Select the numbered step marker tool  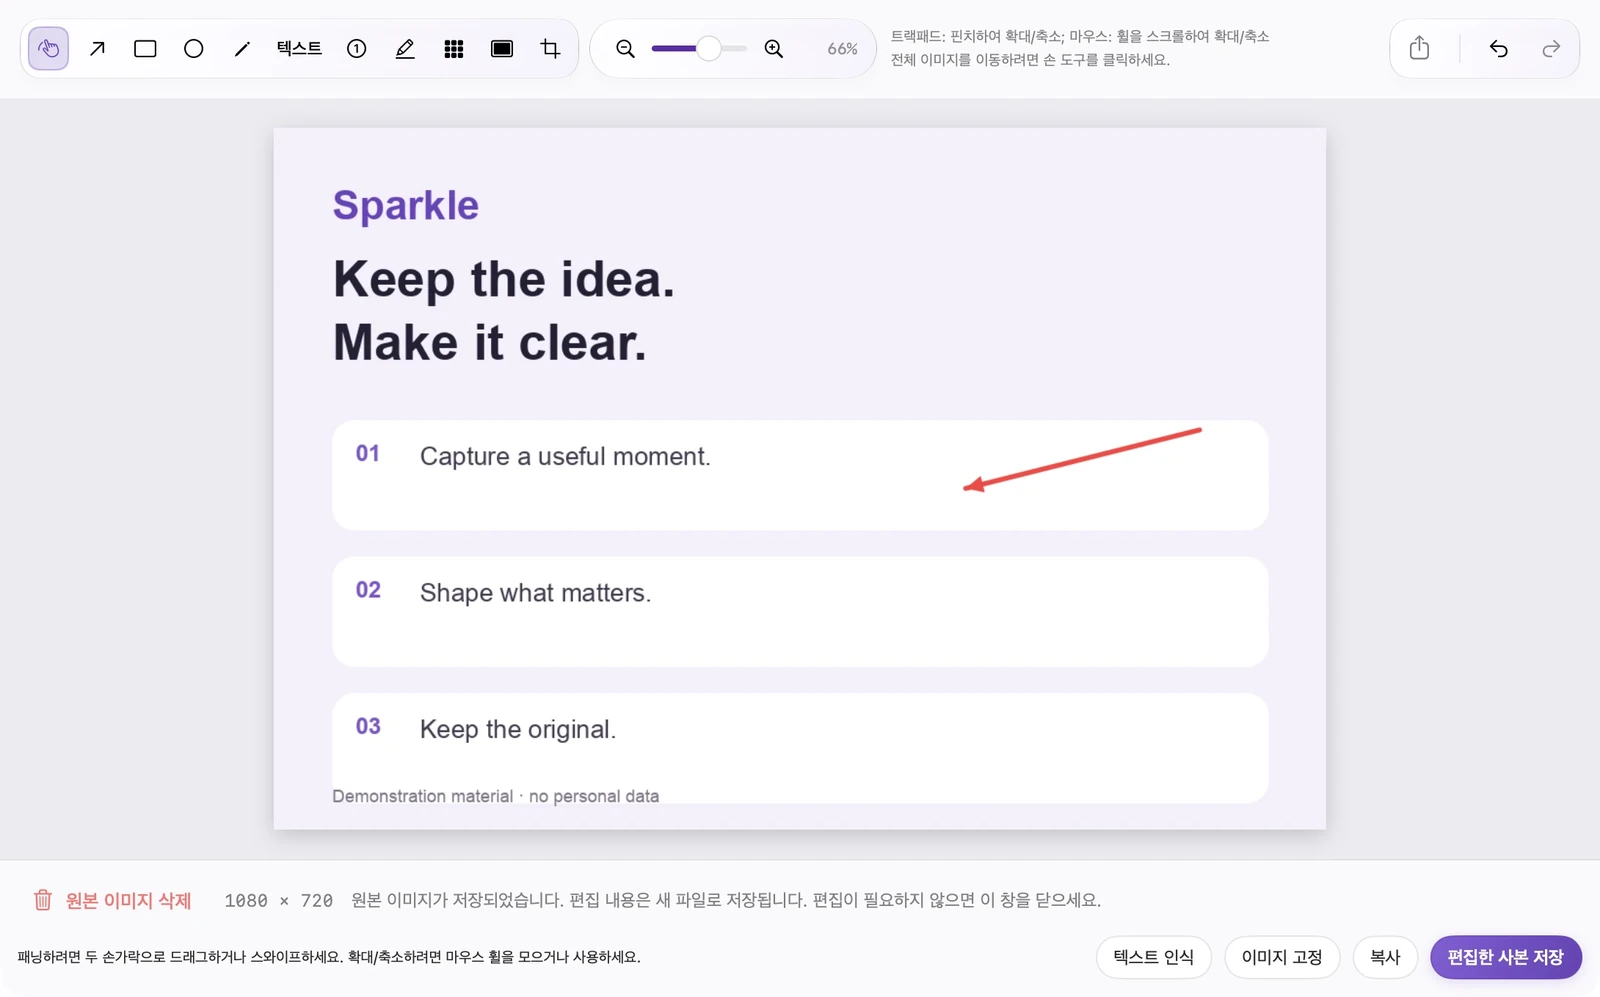356,48
